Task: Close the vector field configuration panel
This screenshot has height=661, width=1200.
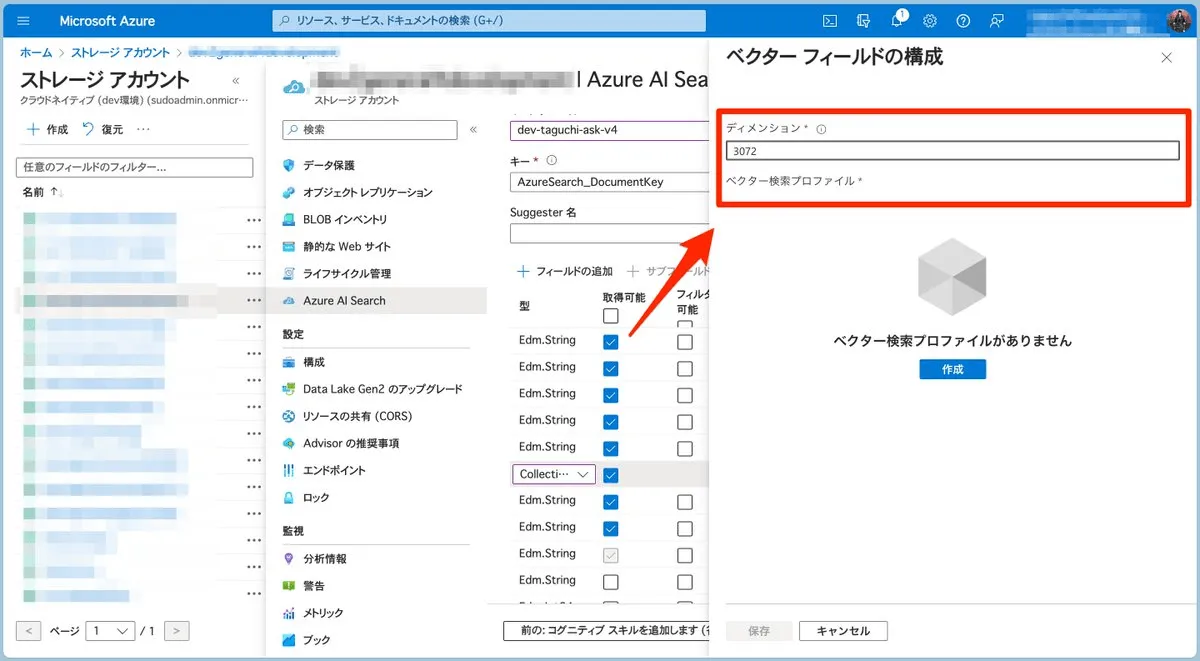Action: point(1166,58)
